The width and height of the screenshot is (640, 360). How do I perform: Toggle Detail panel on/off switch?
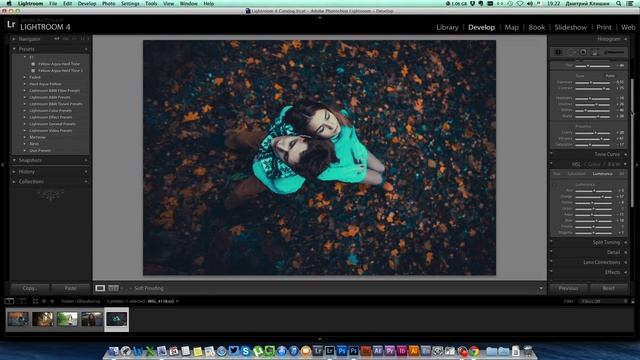click(x=551, y=252)
